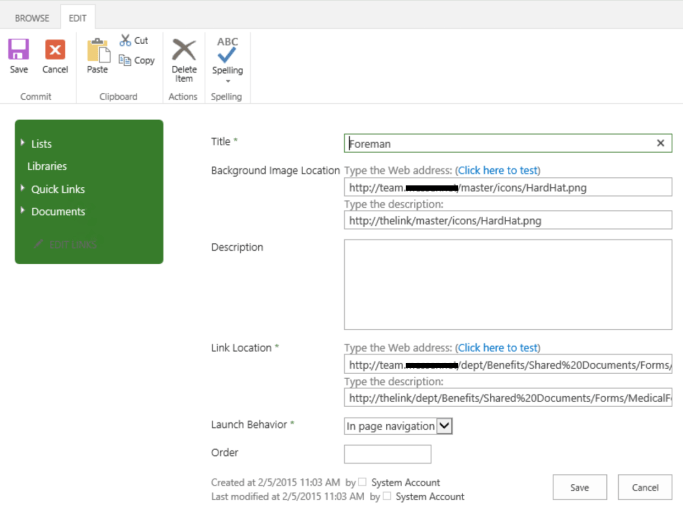This screenshot has width=683, height=506.
Task: Click the ribbon Save icon
Action: 19,49
